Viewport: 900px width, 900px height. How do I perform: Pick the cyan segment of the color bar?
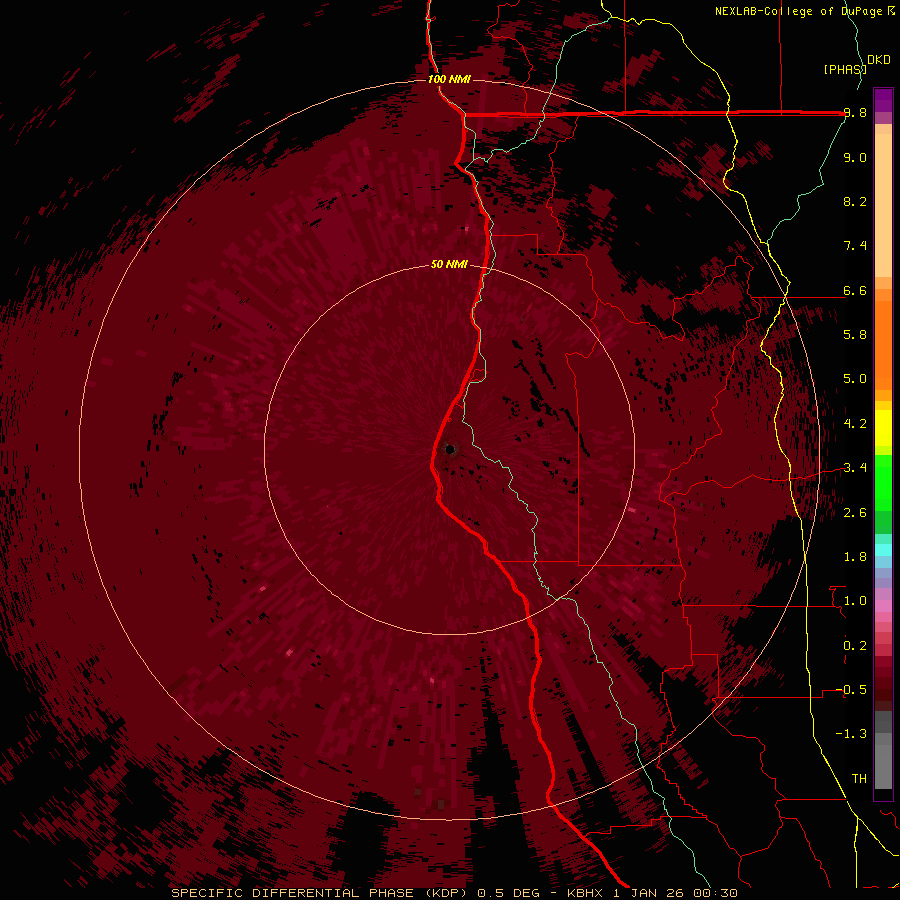tap(883, 549)
